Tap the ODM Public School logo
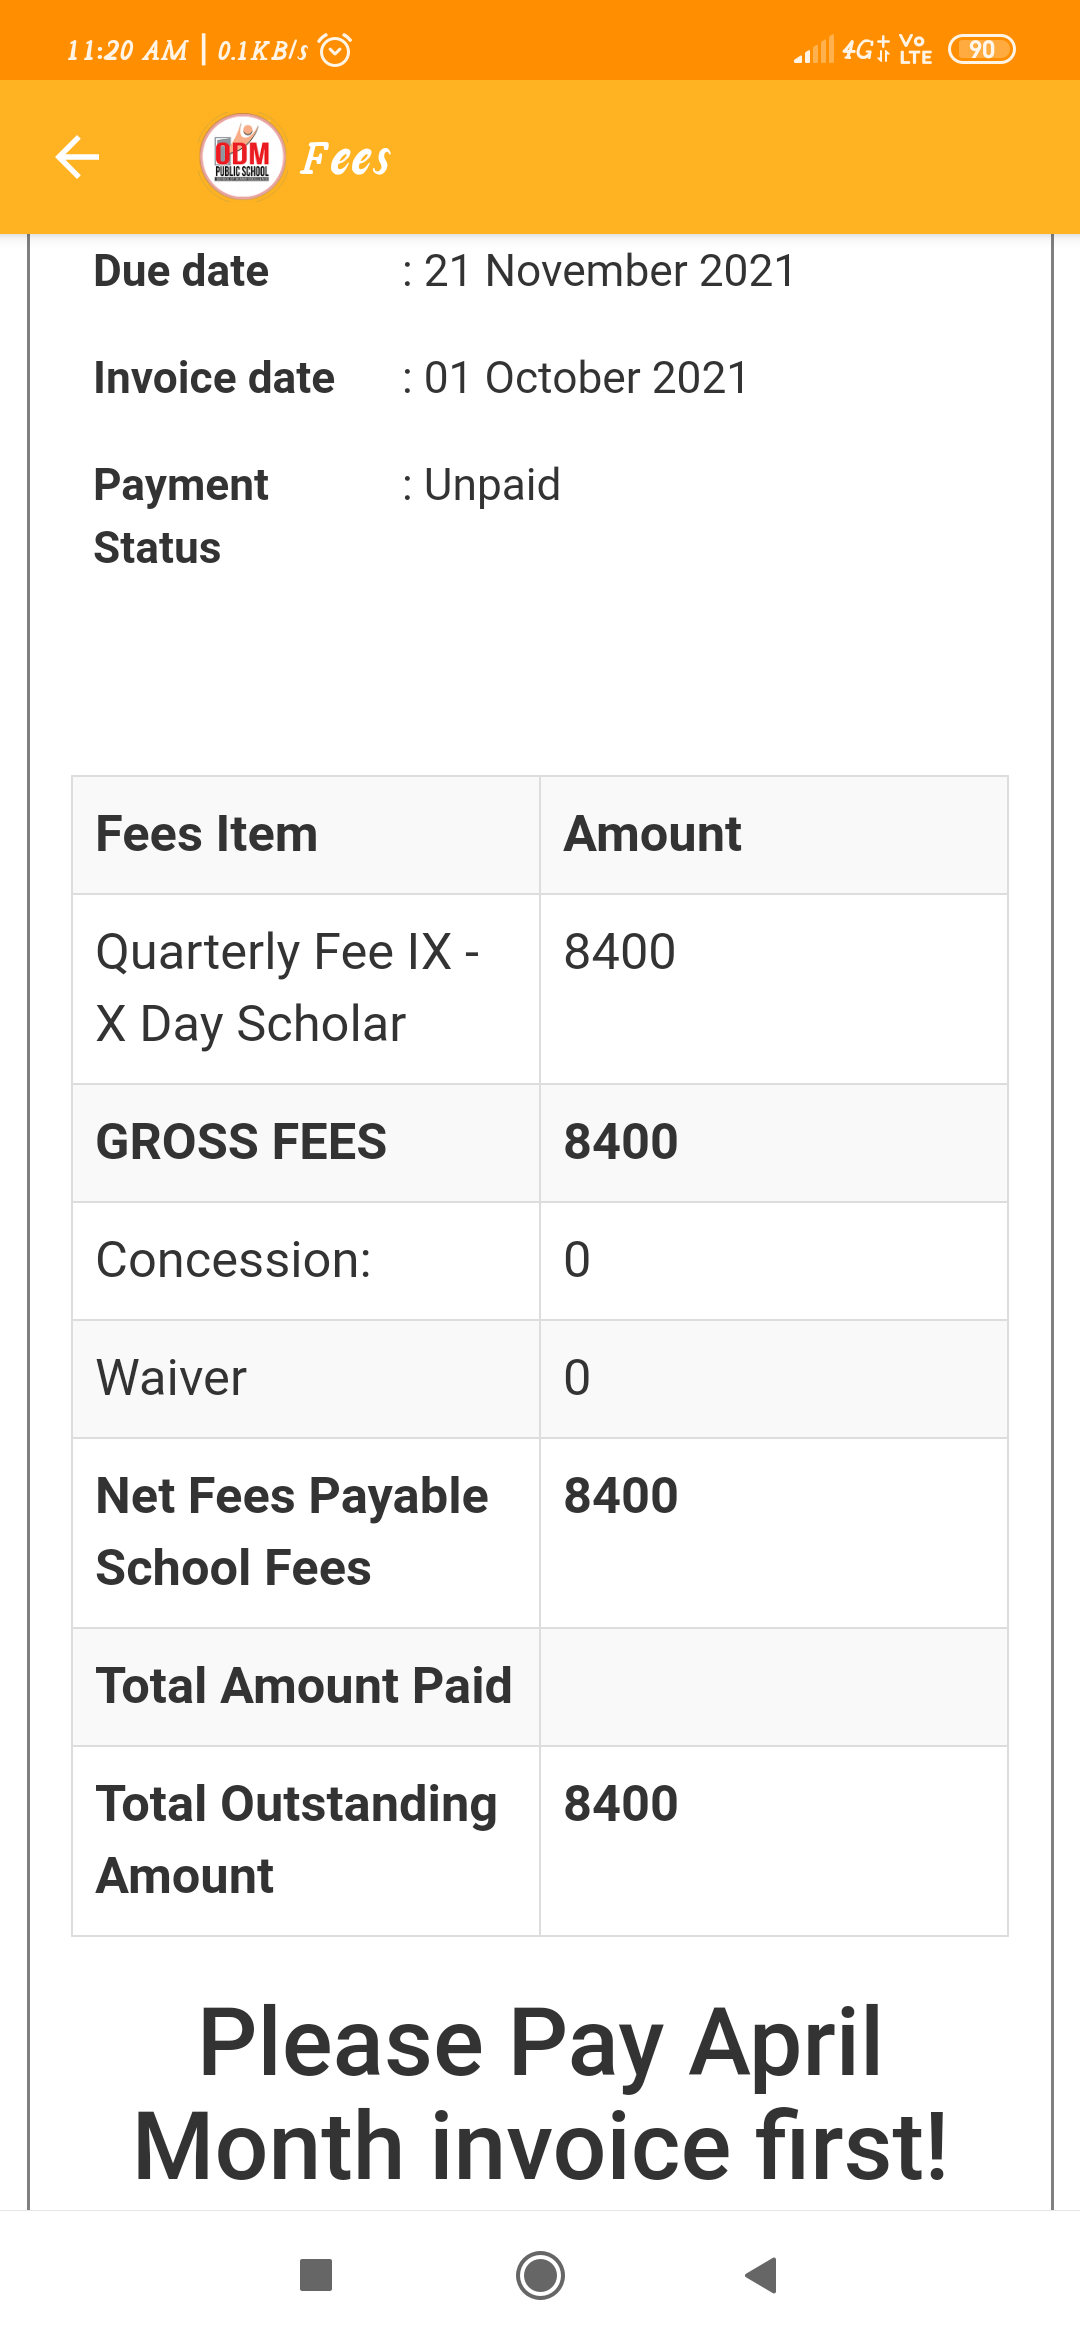Image resolution: width=1080 pixels, height=2340 pixels. [x=242, y=157]
